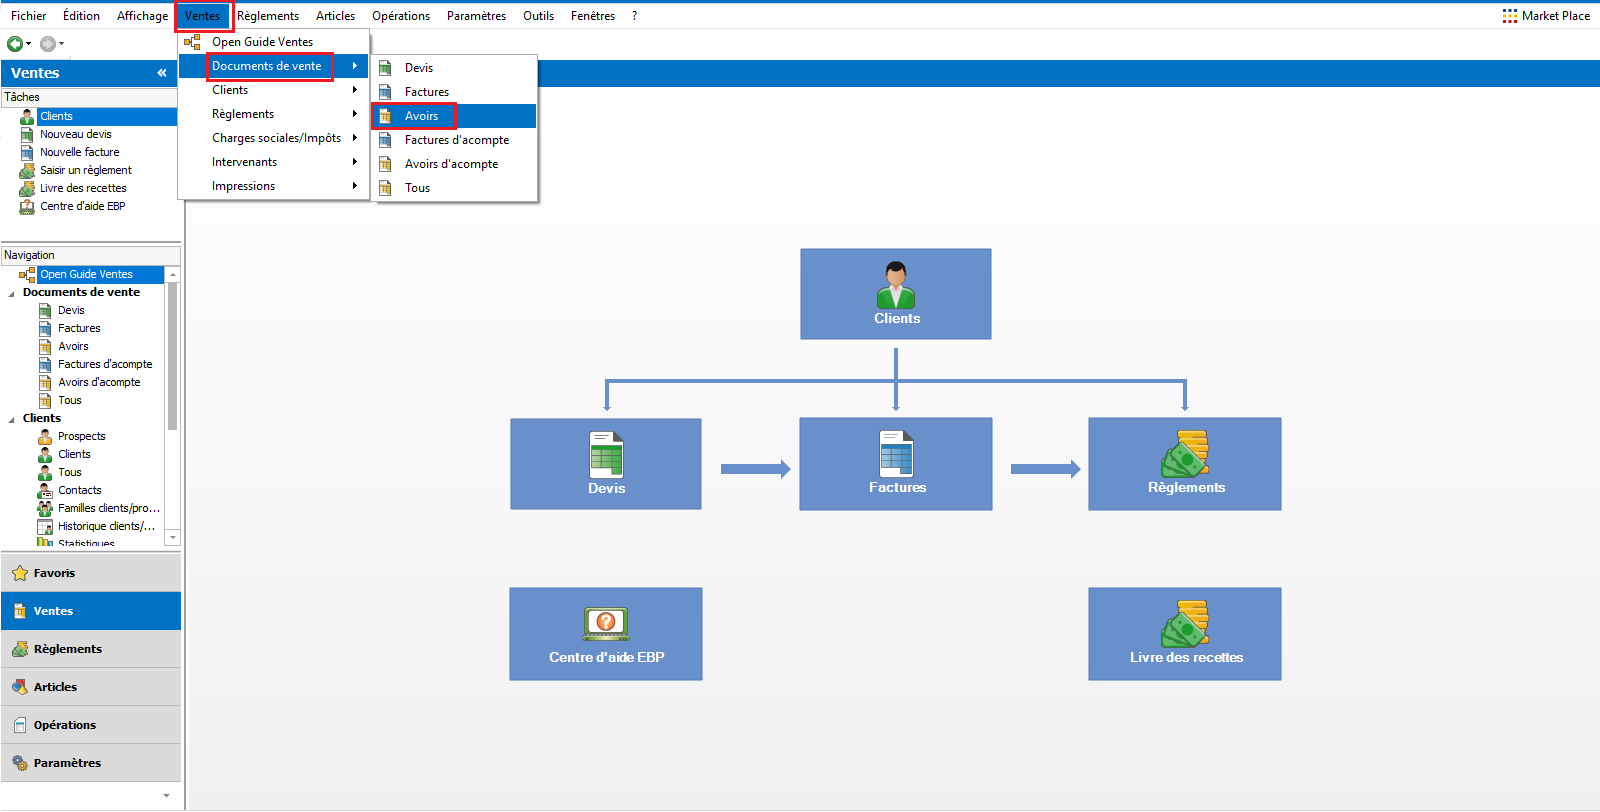Select Open Guide Ventes in the navigation tree
The height and width of the screenshot is (812, 1600).
[86, 274]
